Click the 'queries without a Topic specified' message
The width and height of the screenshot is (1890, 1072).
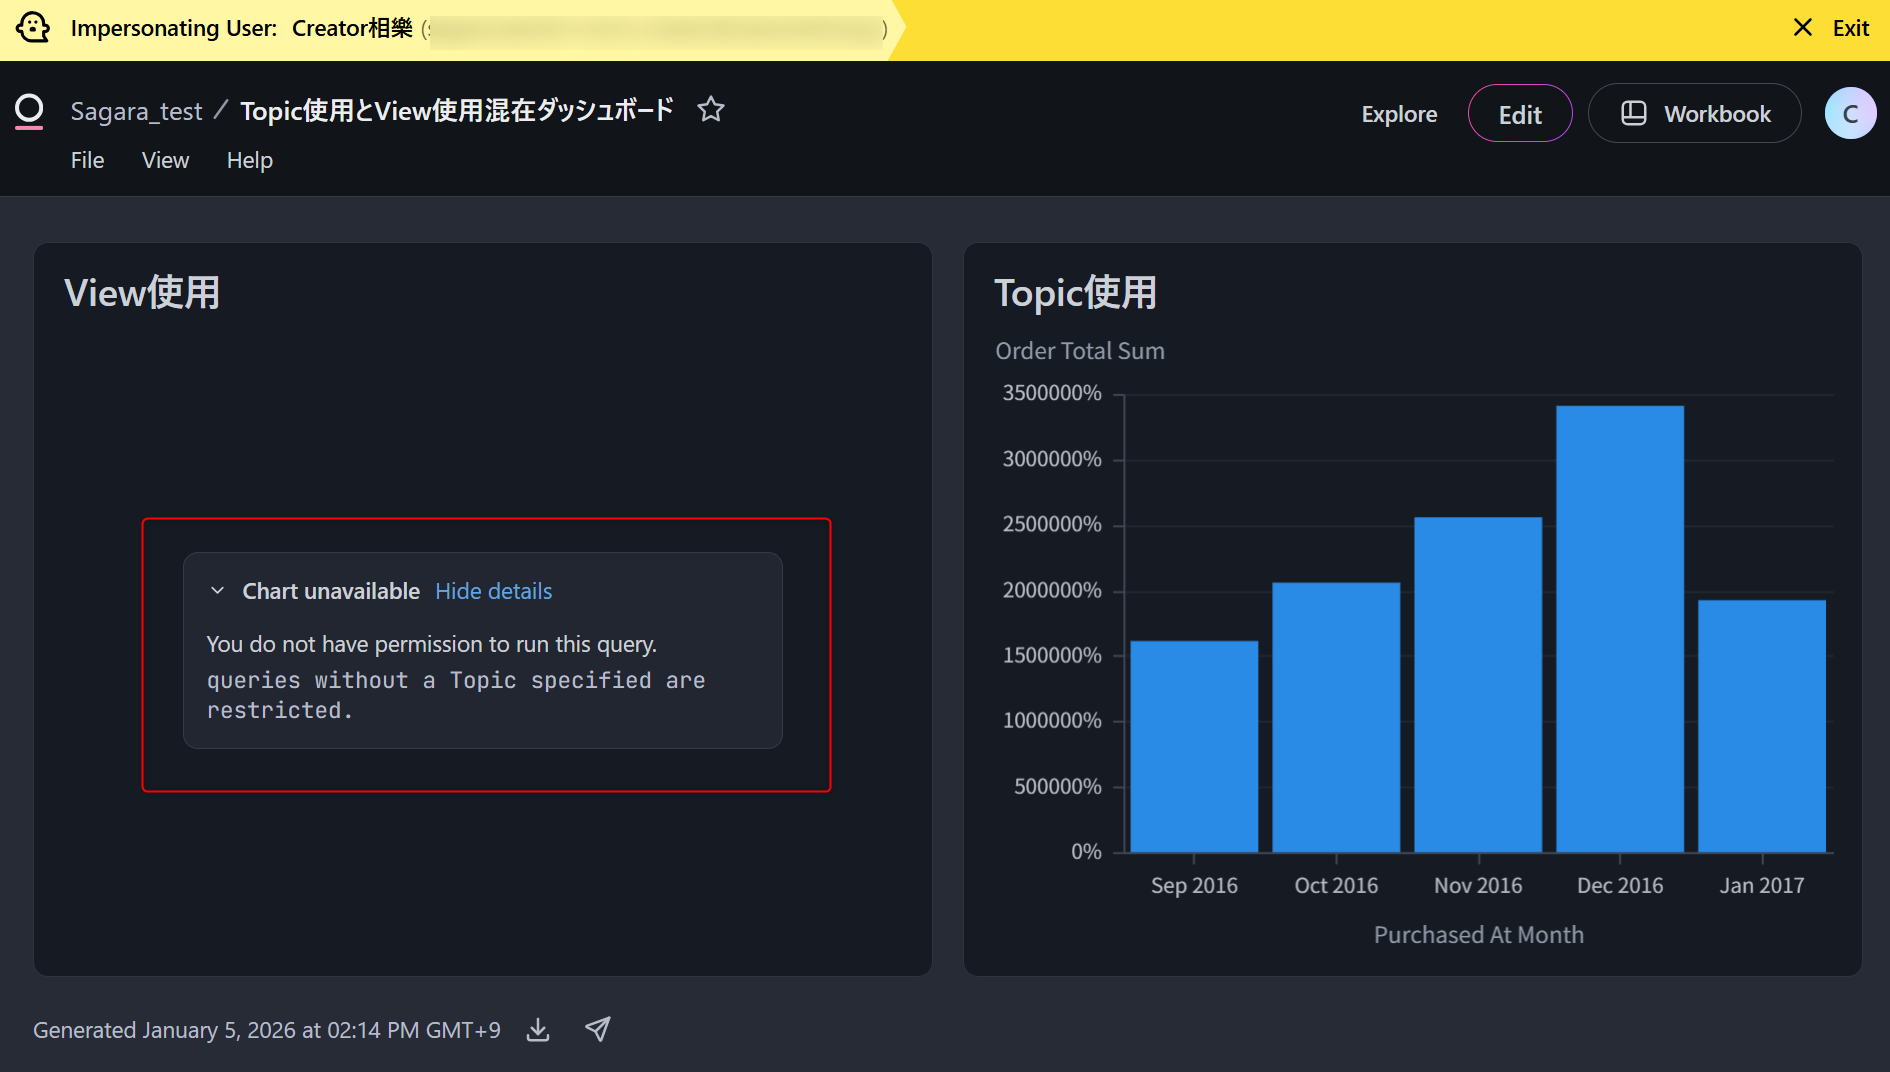coord(456,695)
